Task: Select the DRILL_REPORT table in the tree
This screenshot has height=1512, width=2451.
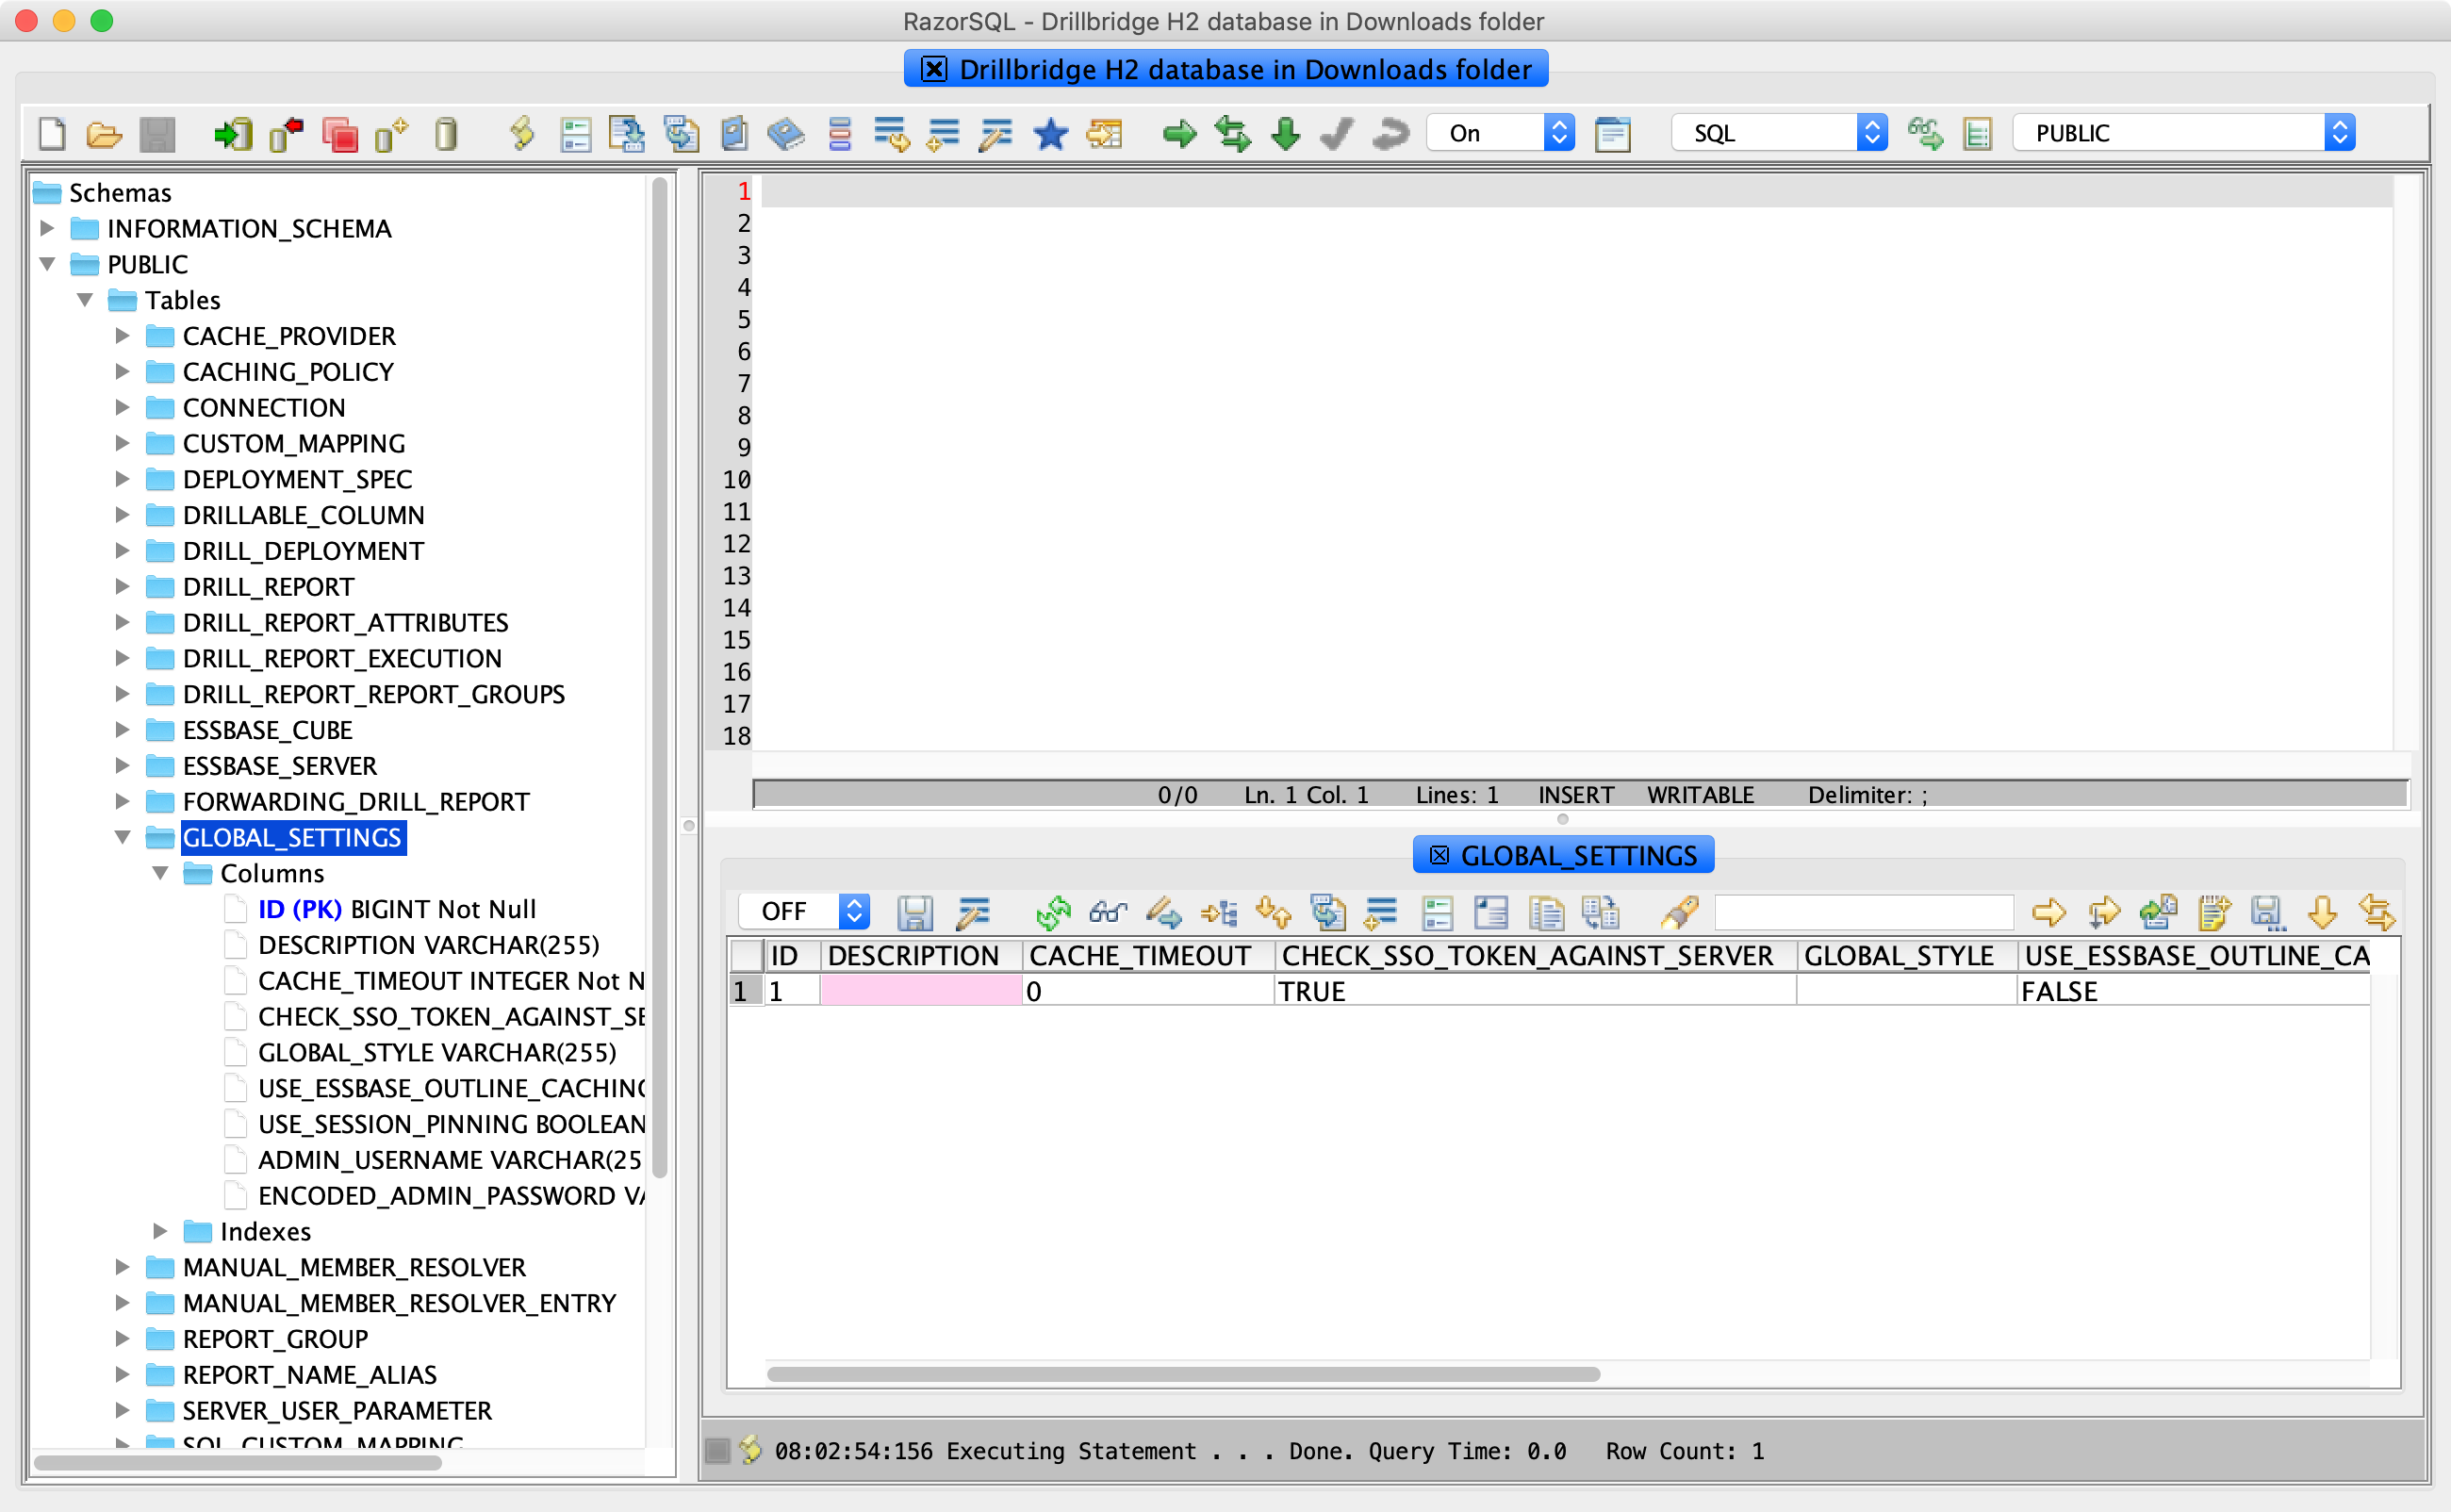Action: pos(268,587)
